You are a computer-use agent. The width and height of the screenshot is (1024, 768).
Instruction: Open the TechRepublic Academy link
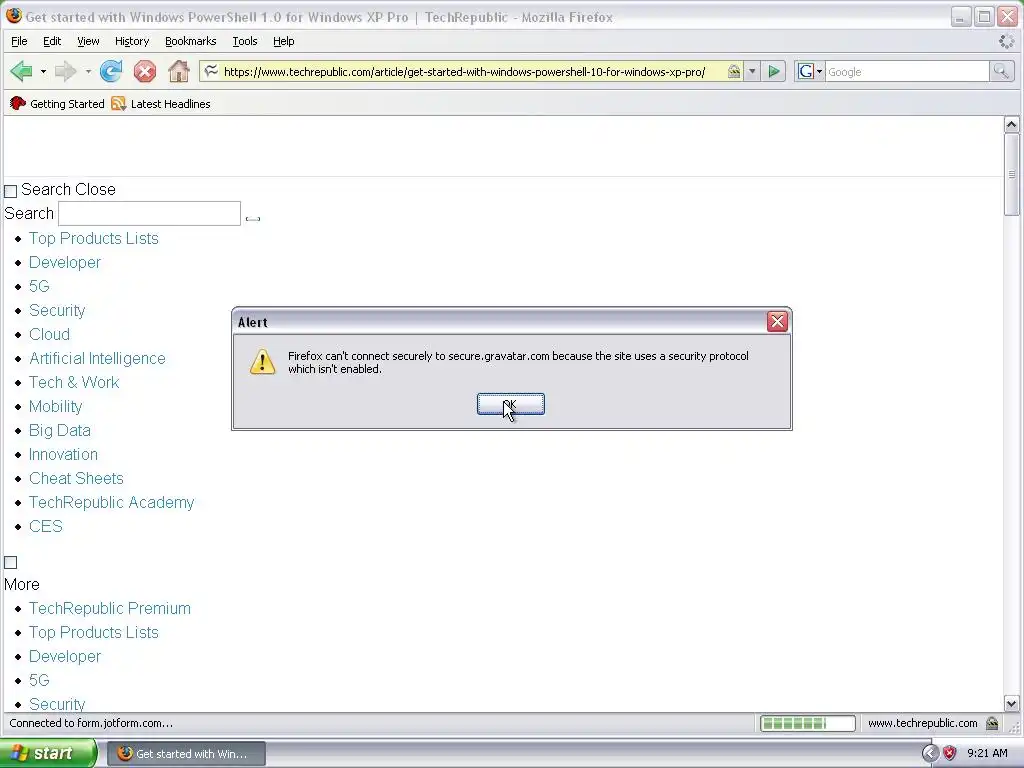tap(111, 502)
